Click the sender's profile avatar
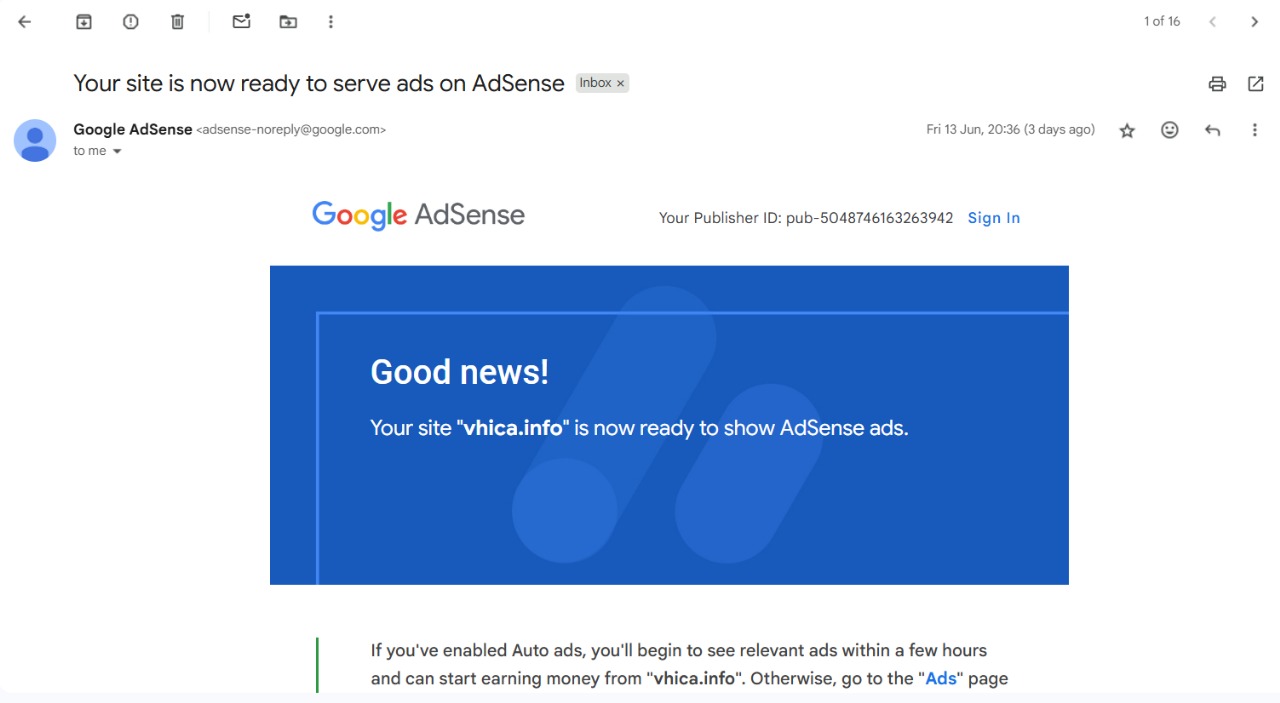The width and height of the screenshot is (1280, 703). click(x=35, y=140)
